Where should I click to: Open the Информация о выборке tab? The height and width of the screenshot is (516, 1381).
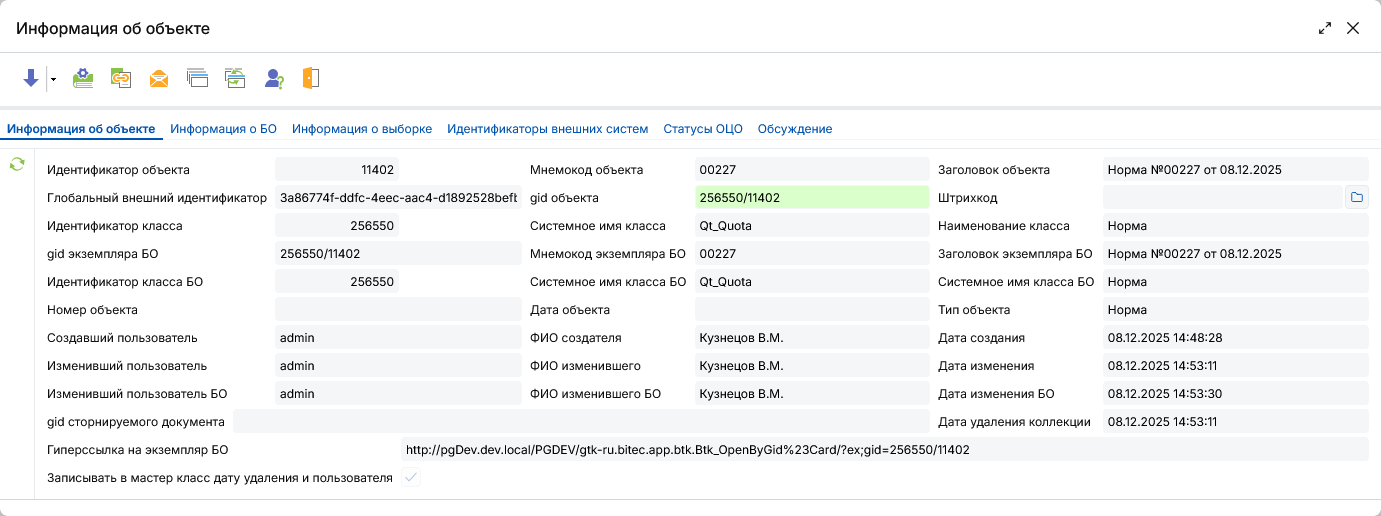(362, 129)
